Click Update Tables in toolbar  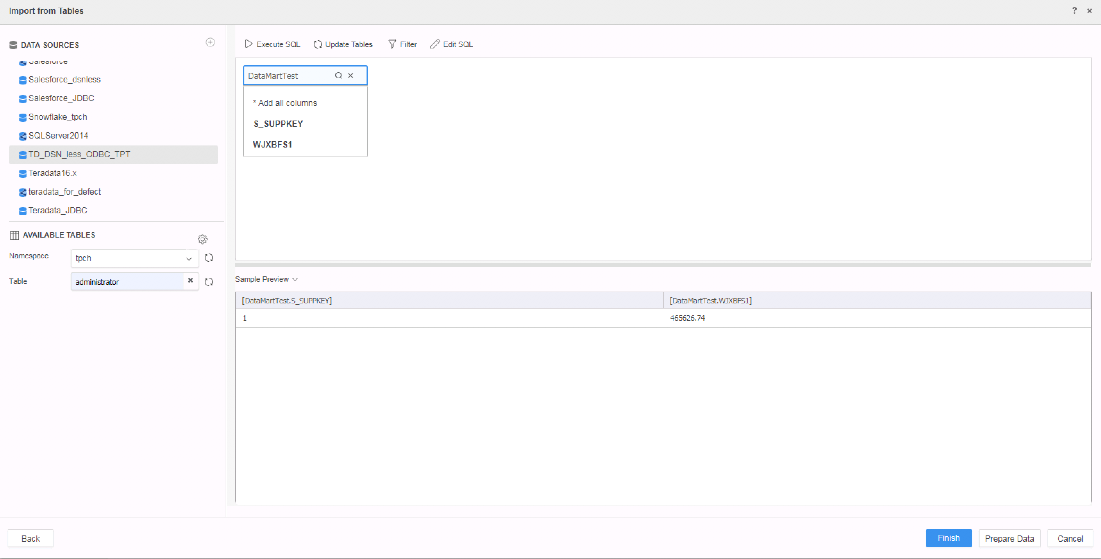[343, 45]
